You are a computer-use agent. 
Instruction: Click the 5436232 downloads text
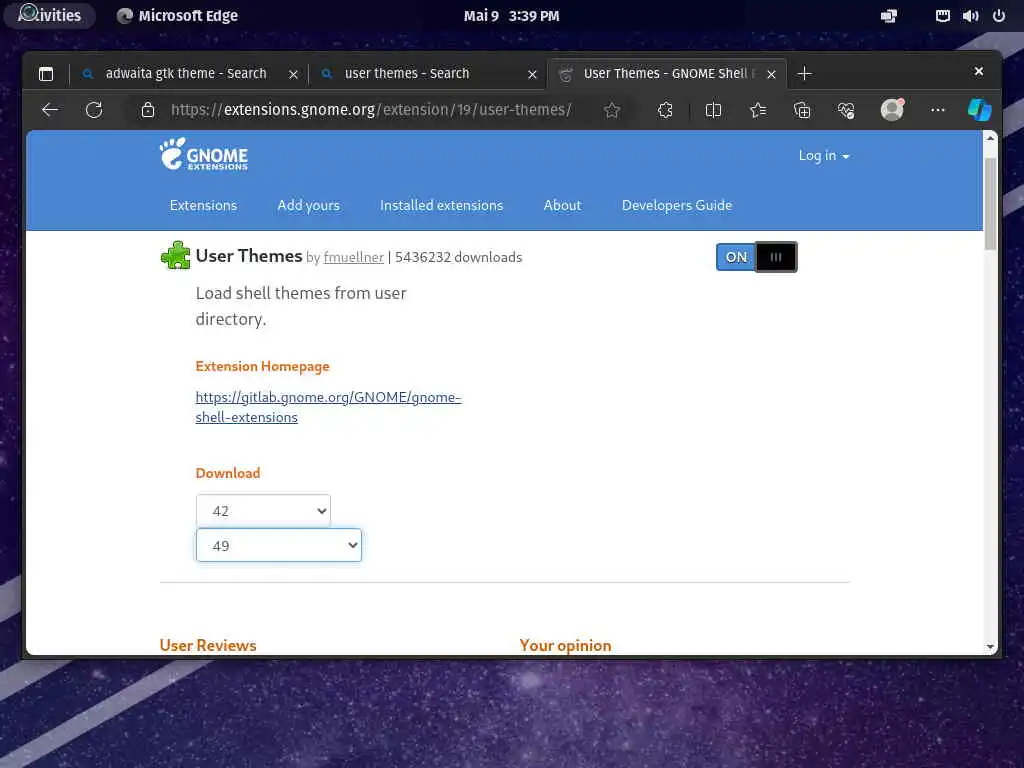pos(458,257)
